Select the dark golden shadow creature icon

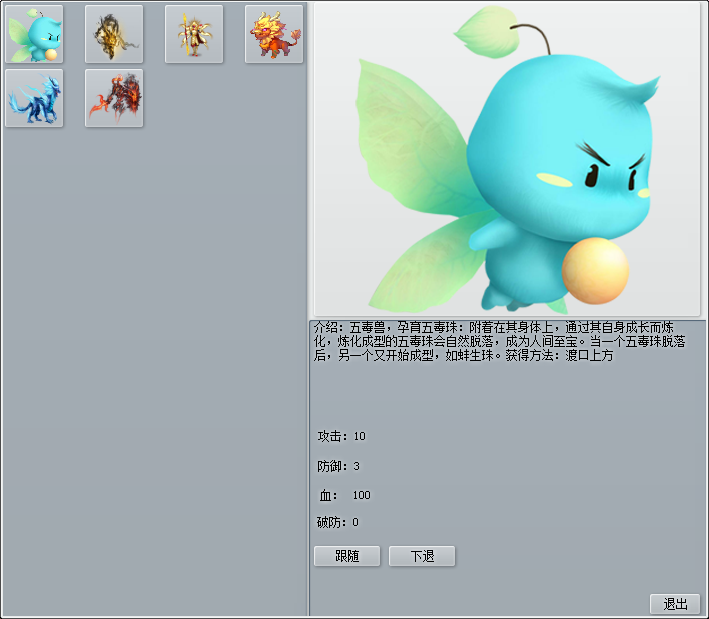tap(114, 34)
